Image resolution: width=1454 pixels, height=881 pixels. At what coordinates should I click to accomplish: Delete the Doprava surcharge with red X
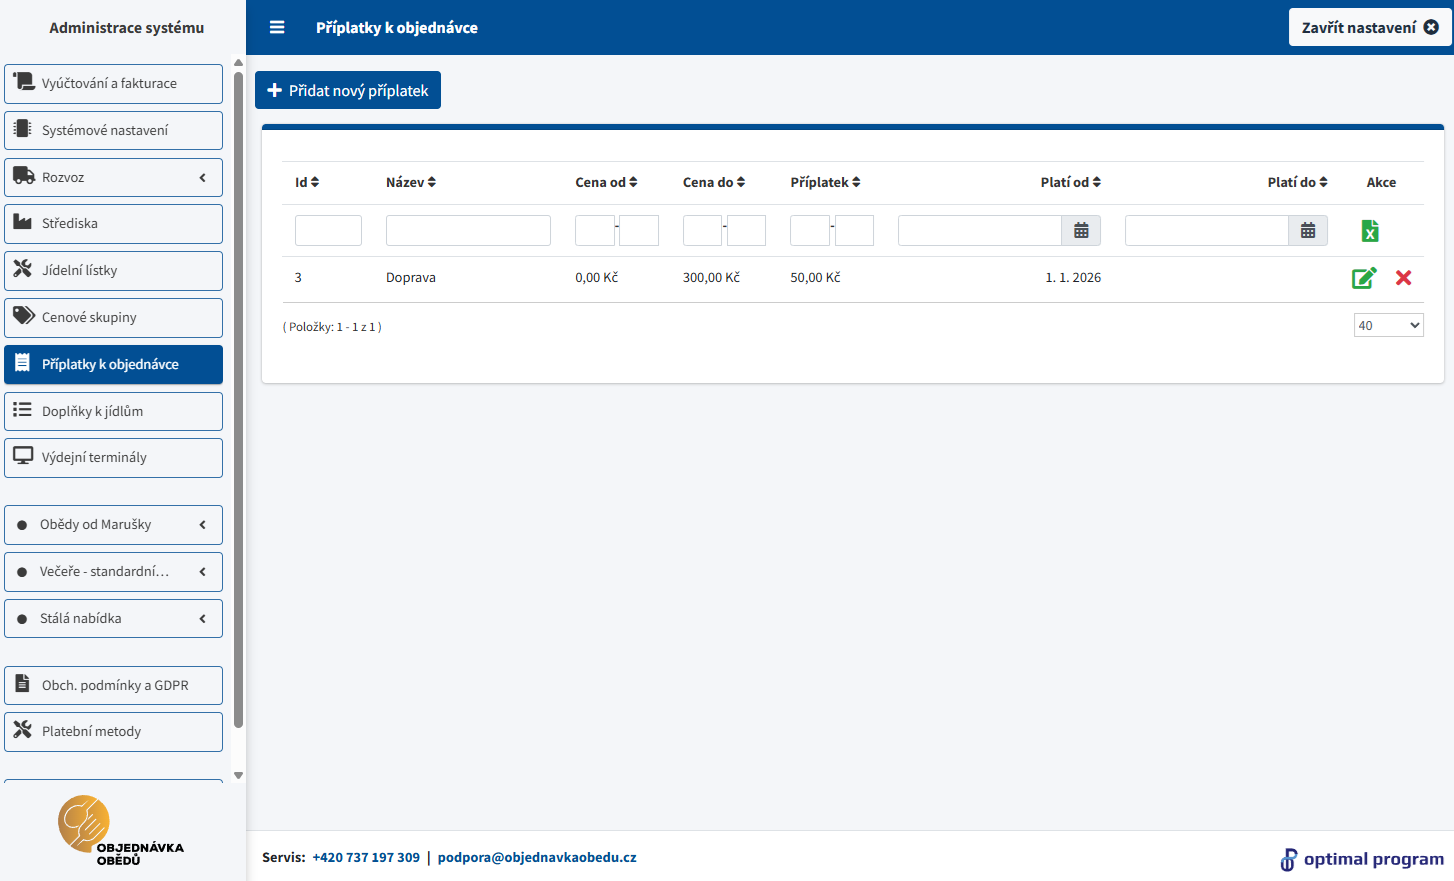pos(1403,278)
